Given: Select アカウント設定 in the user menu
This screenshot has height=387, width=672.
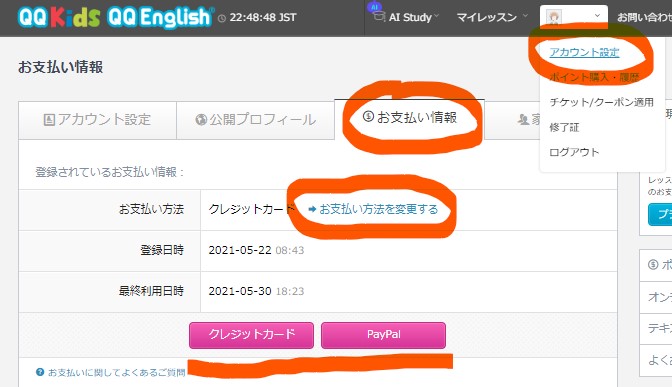Looking at the screenshot, I should [584, 52].
